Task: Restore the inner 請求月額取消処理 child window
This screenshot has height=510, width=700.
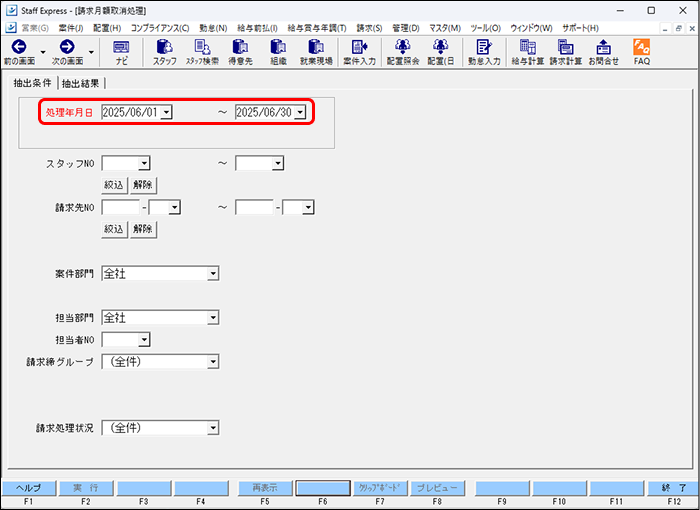Action: coord(679,29)
